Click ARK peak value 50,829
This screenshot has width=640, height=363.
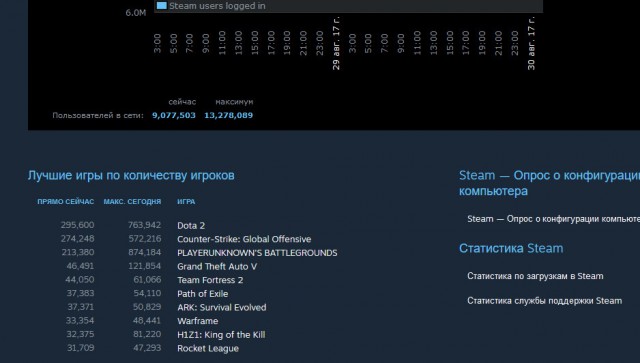pyautogui.click(x=147, y=307)
